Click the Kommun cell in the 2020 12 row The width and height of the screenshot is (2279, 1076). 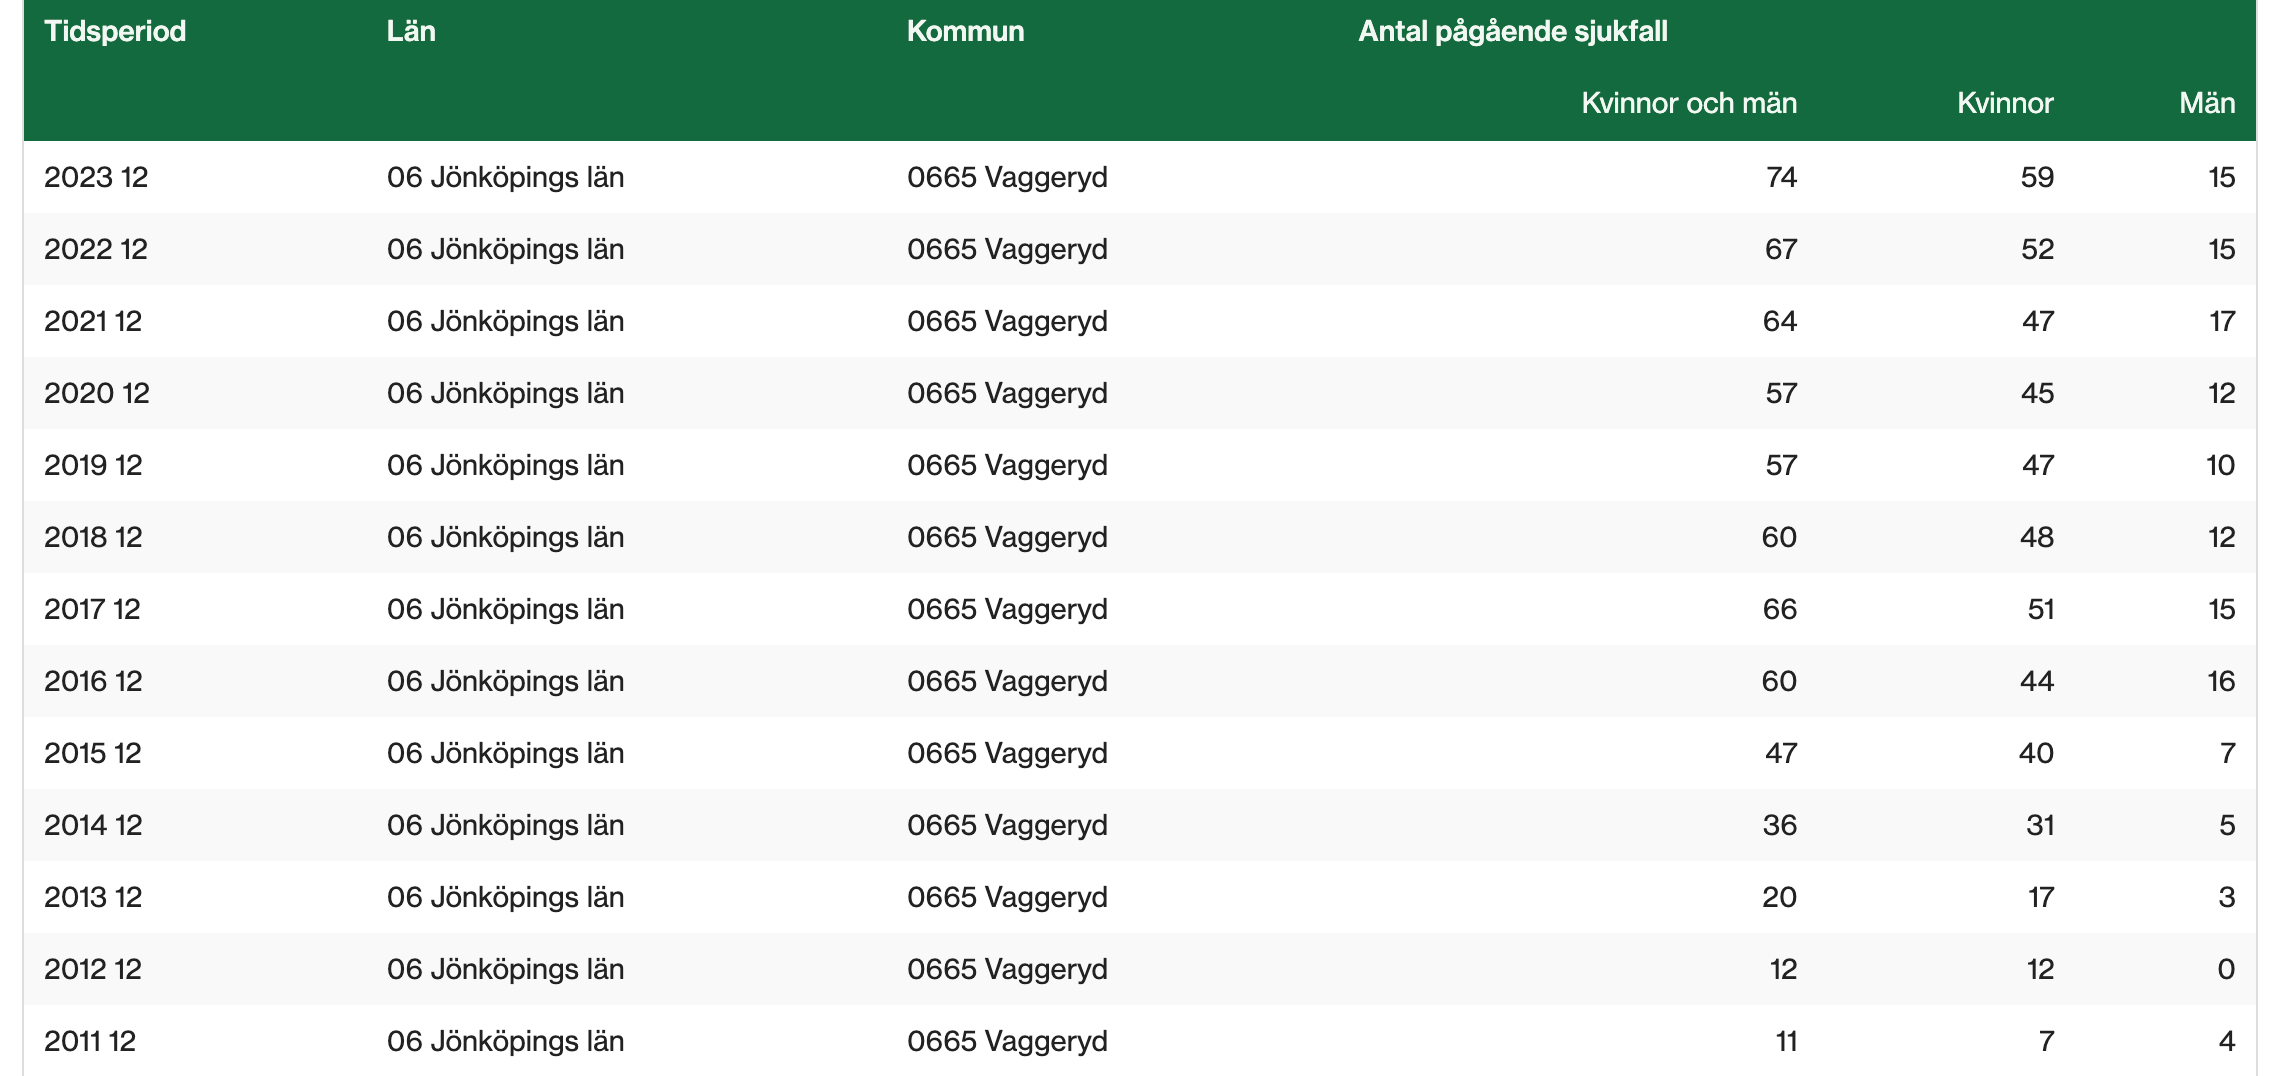click(x=1007, y=393)
